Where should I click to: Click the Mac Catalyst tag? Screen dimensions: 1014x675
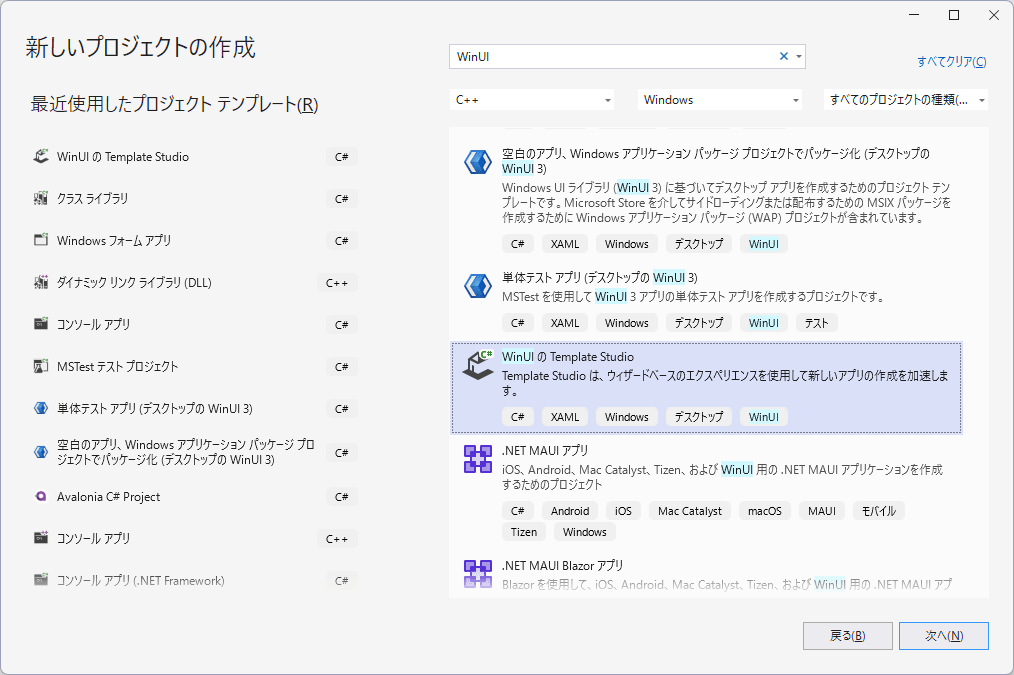tap(690, 511)
